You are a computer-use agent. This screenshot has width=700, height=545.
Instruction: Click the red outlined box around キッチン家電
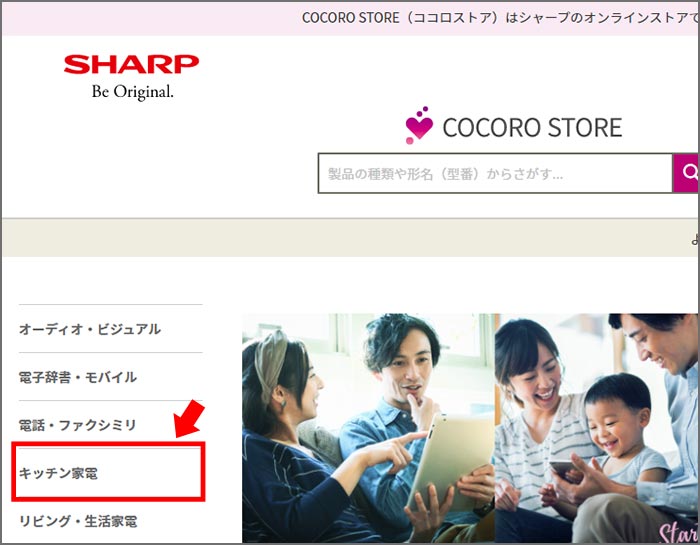pos(108,470)
